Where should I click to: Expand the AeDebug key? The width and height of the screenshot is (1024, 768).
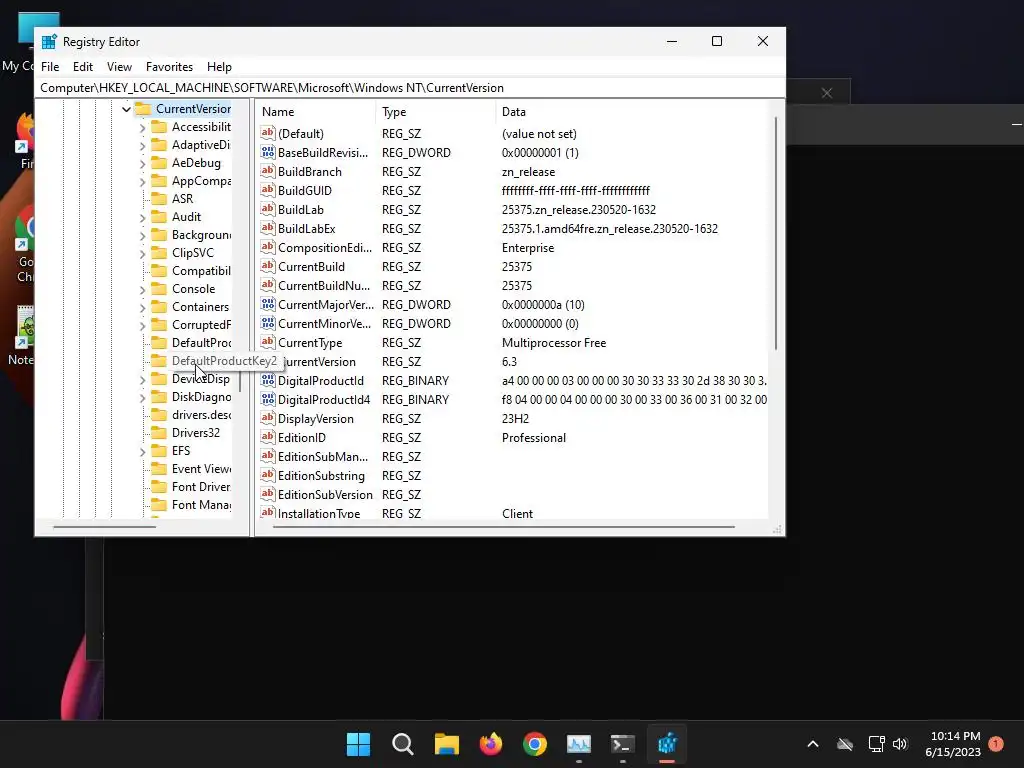(142, 163)
